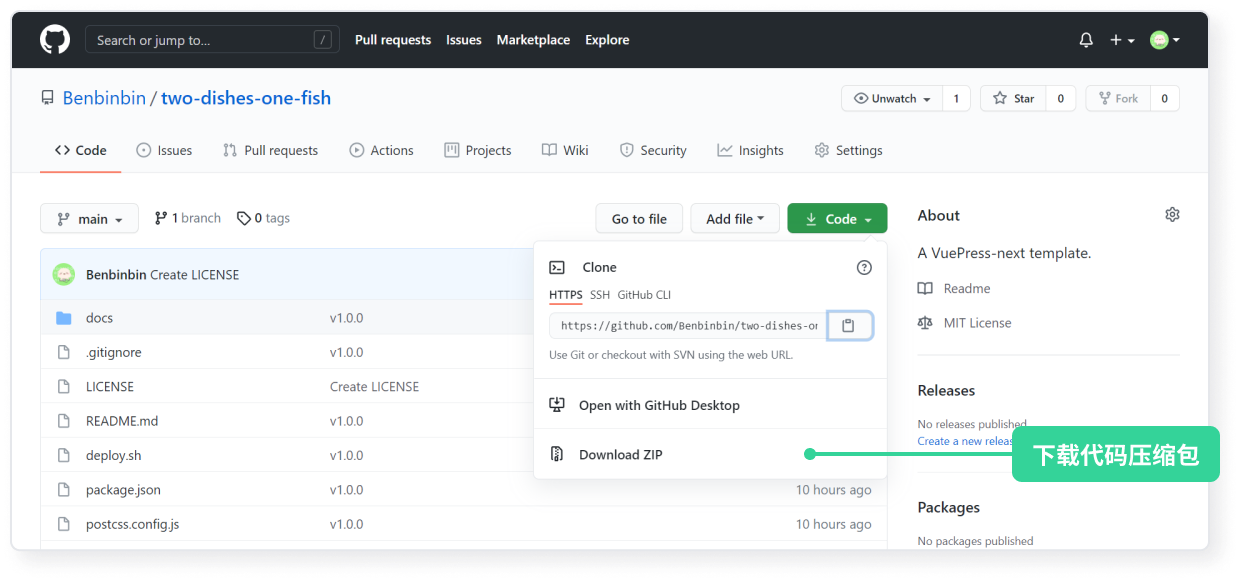The height and width of the screenshot is (582, 1240).
Task: Open the .gitignore file
Action: (x=113, y=352)
